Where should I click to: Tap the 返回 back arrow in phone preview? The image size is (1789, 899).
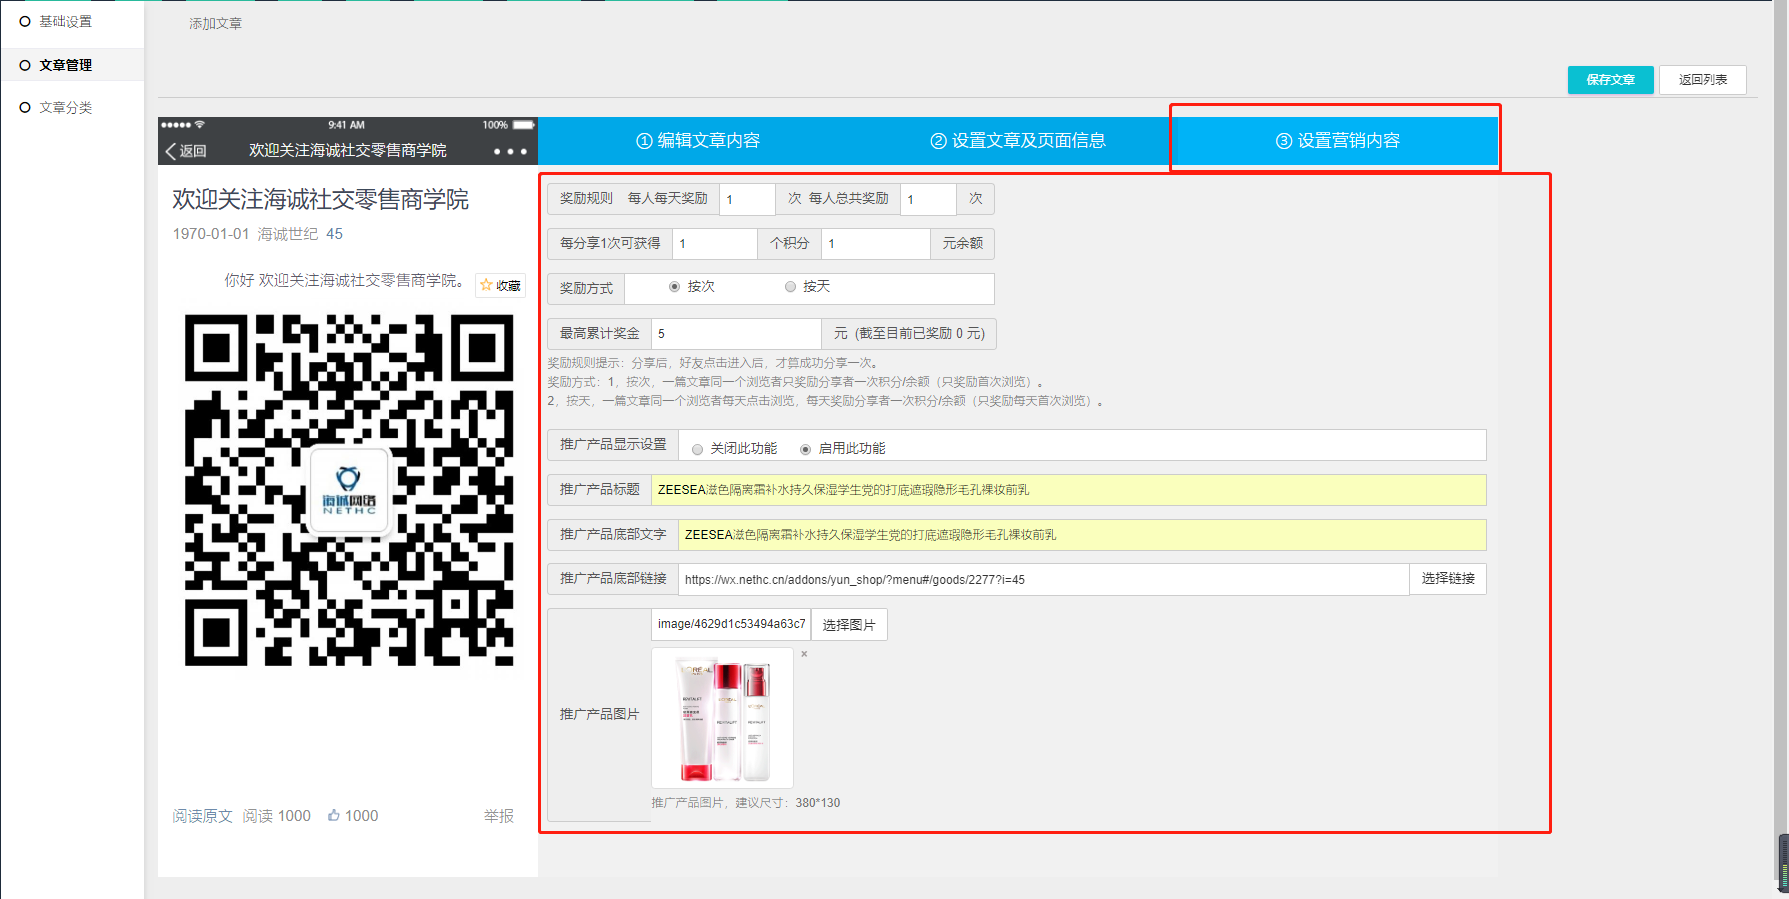(186, 151)
